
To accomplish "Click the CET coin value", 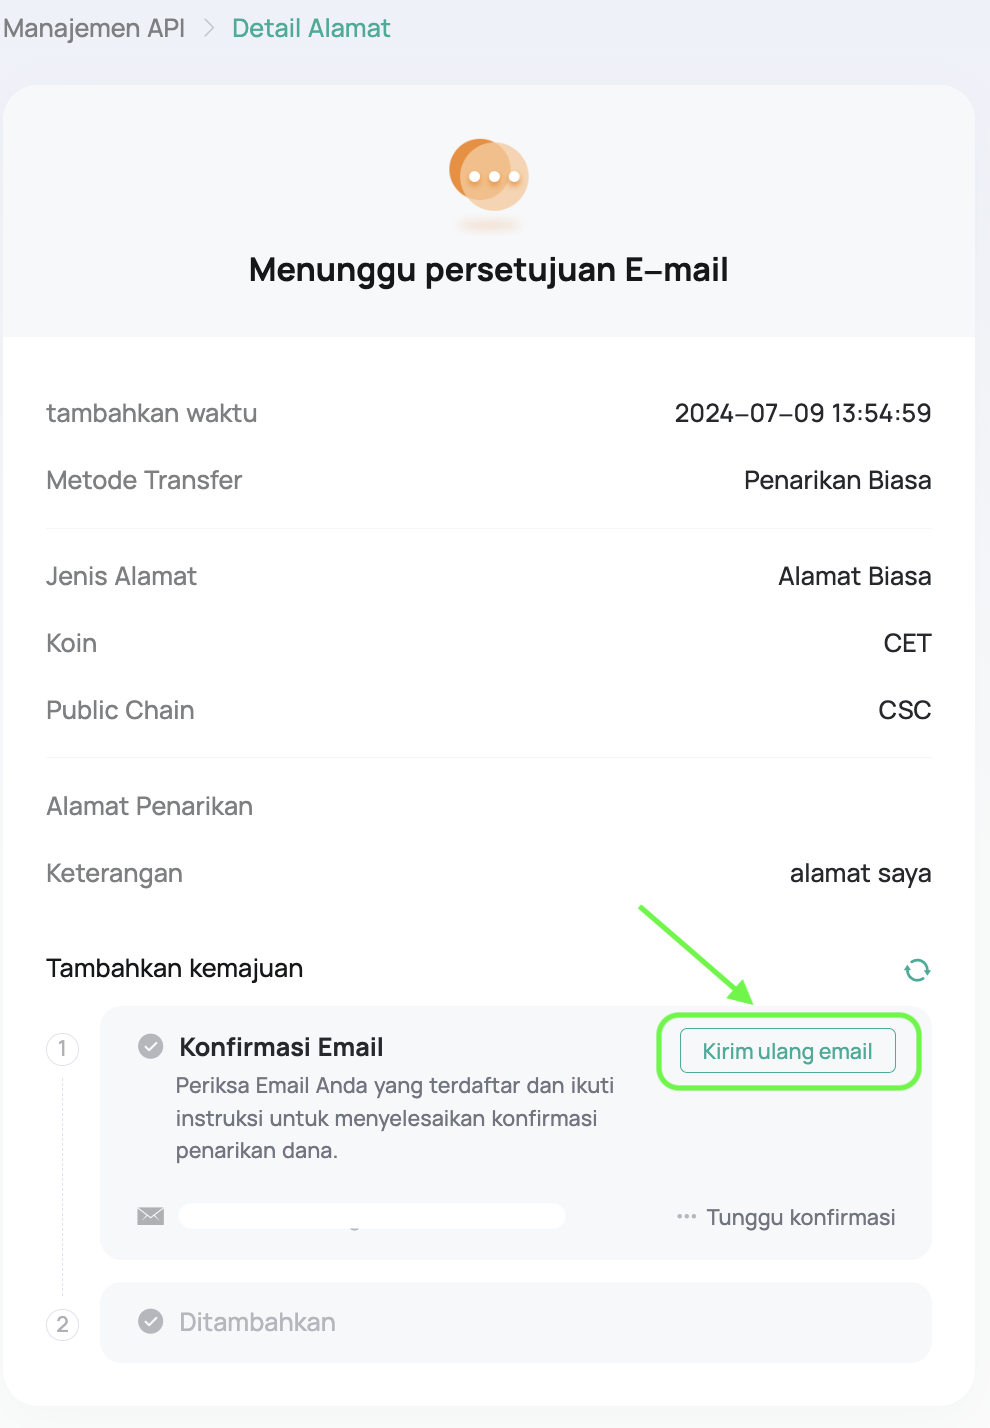I will [907, 643].
